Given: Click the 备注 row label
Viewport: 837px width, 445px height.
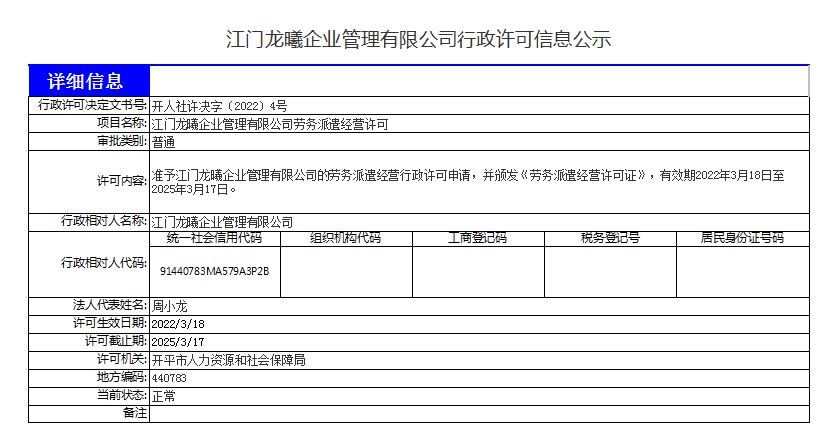Looking at the screenshot, I should click(134, 413).
